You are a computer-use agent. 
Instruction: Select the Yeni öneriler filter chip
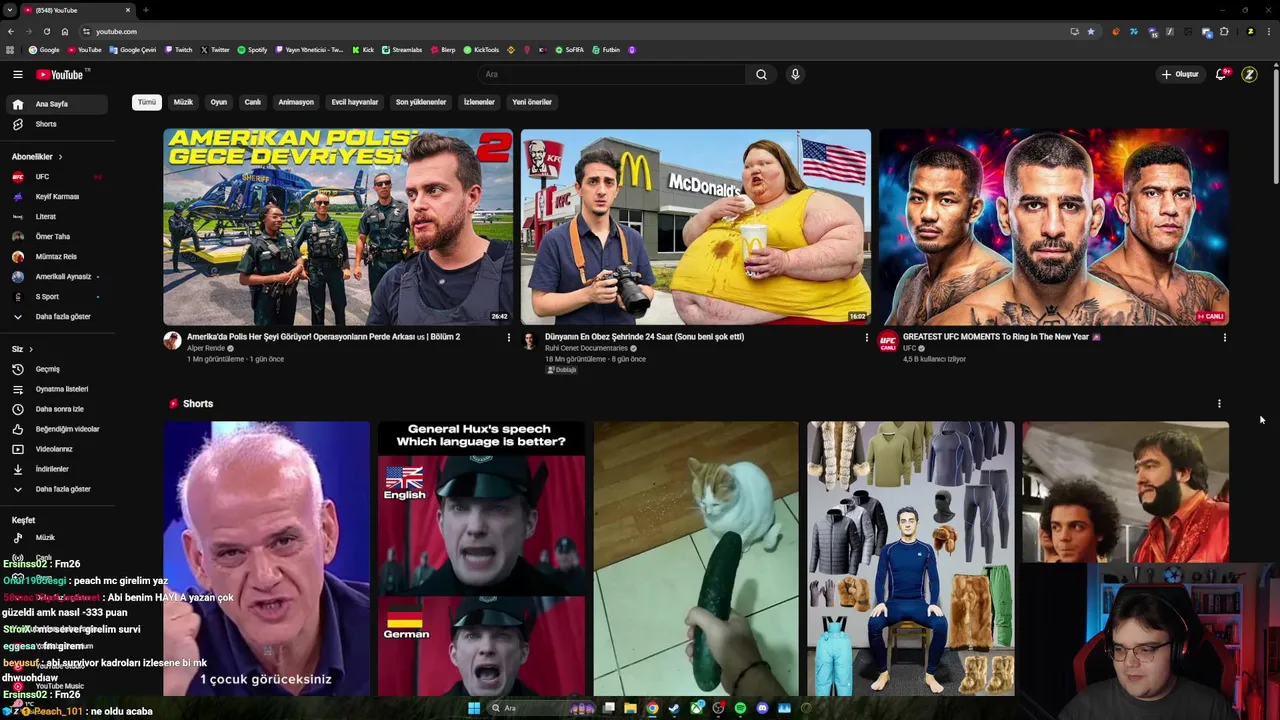[x=532, y=102]
